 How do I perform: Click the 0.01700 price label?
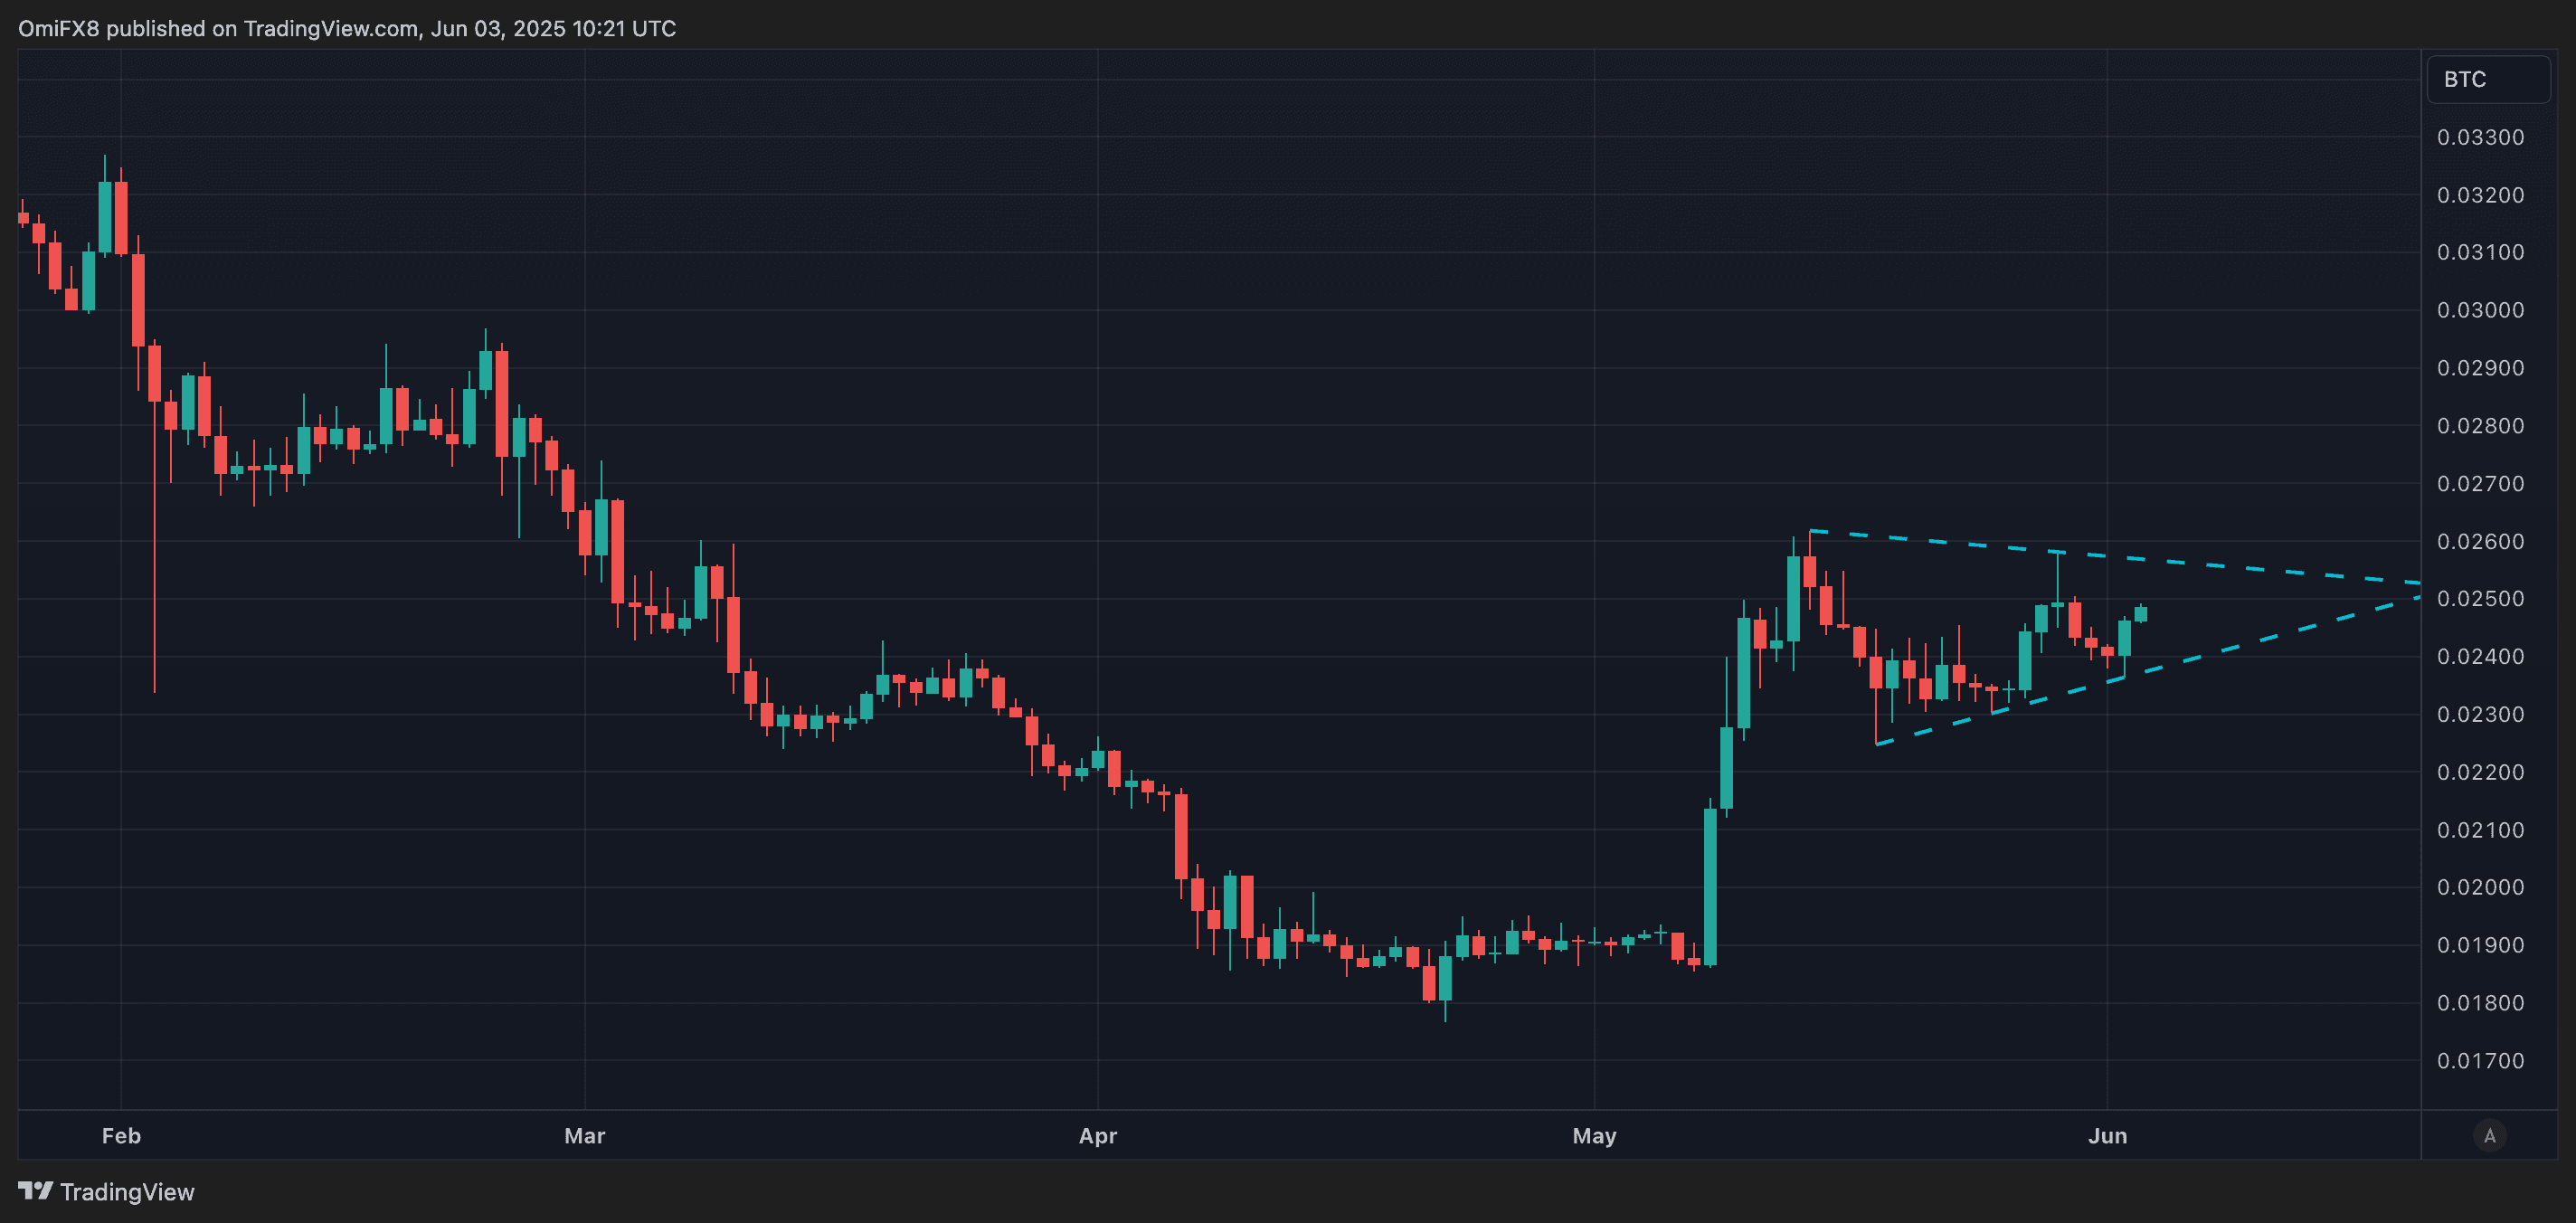[x=2480, y=1061]
